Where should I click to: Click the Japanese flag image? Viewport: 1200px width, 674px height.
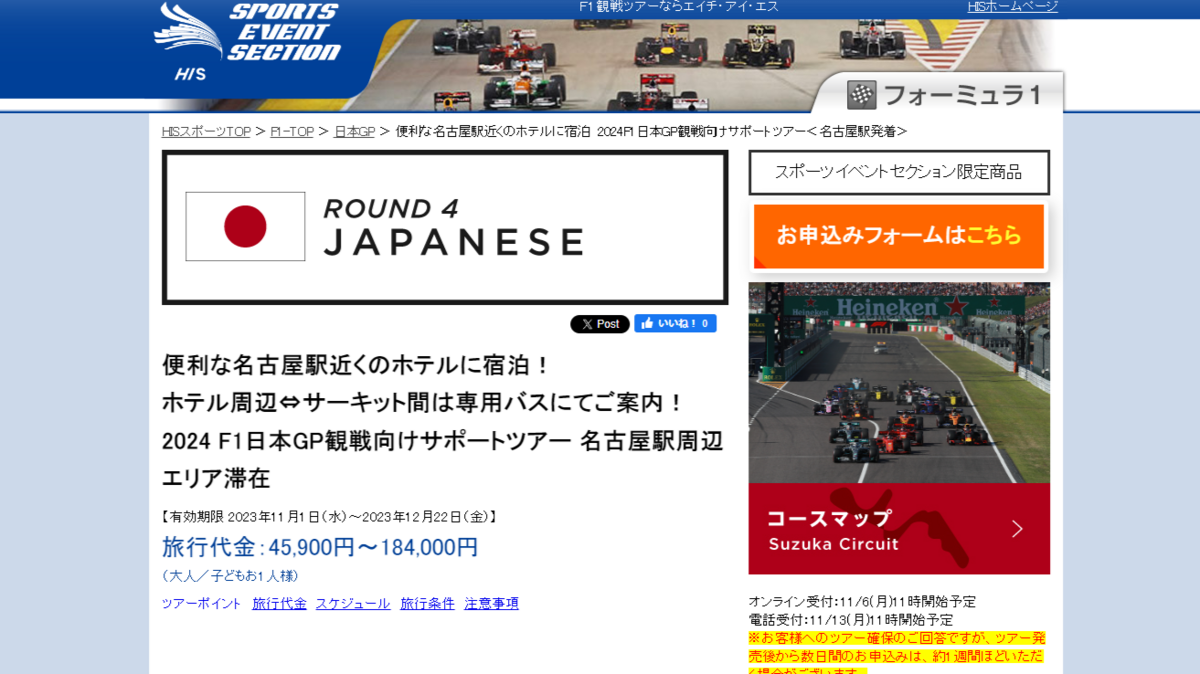(245, 226)
